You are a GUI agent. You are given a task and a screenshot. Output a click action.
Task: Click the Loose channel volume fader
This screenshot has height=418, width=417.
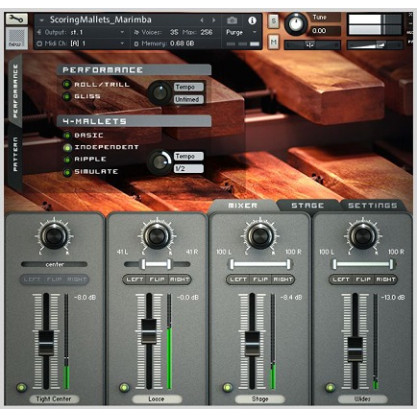(x=149, y=332)
